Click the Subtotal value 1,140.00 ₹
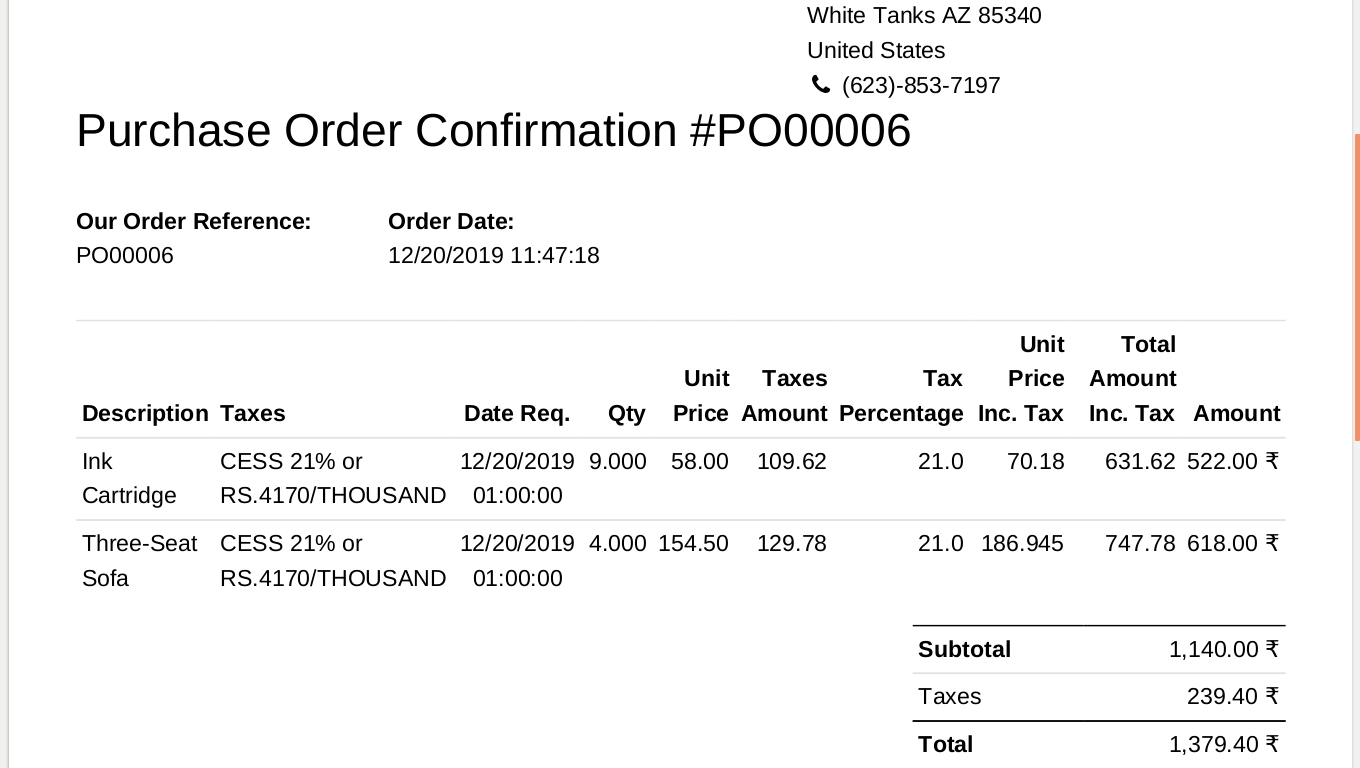Viewport: 1360px width, 768px height. click(1224, 649)
